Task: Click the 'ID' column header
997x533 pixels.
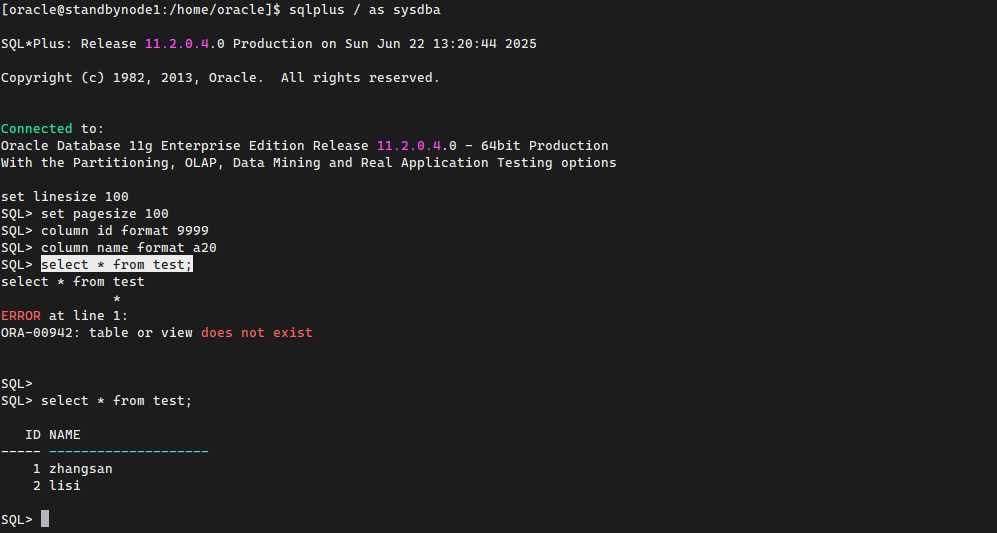Action: [x=33, y=435]
